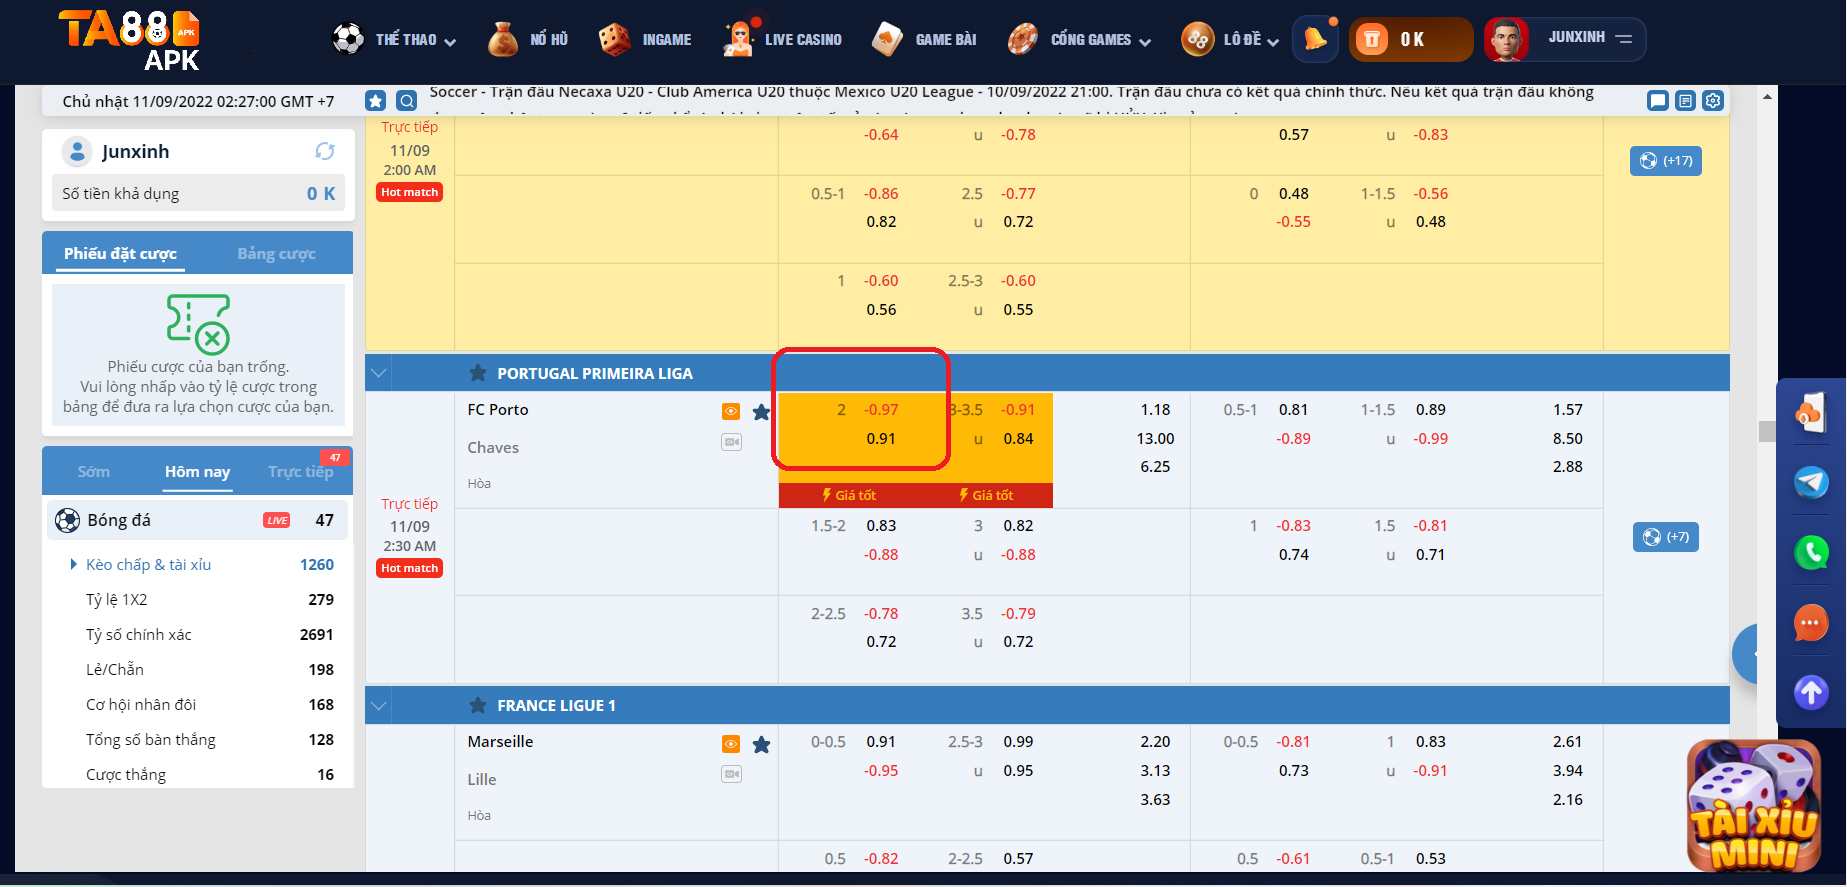Refresh the Junxinh account balance
The image size is (1847, 887).
[325, 151]
